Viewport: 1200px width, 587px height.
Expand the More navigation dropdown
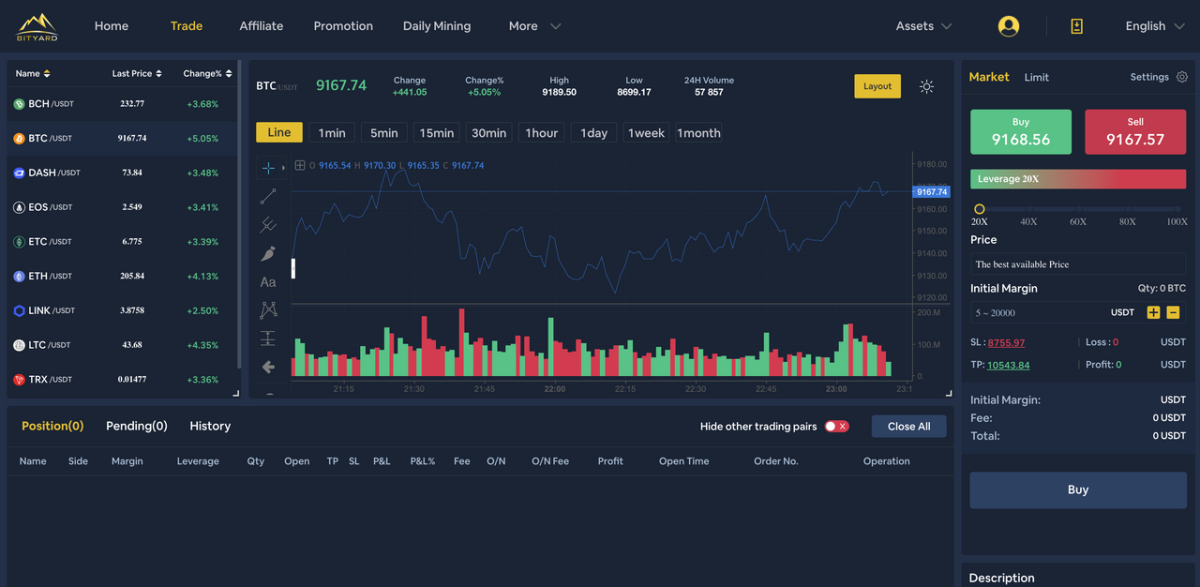coord(535,26)
